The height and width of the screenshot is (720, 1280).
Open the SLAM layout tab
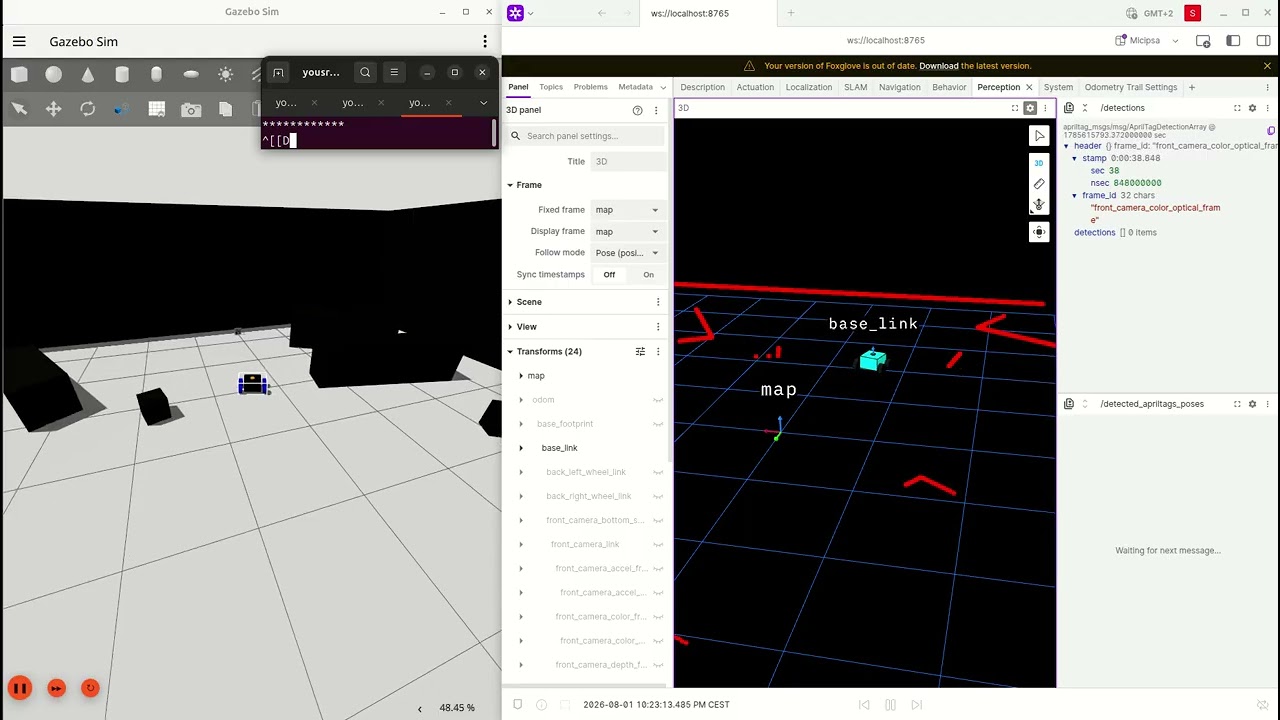coord(855,87)
